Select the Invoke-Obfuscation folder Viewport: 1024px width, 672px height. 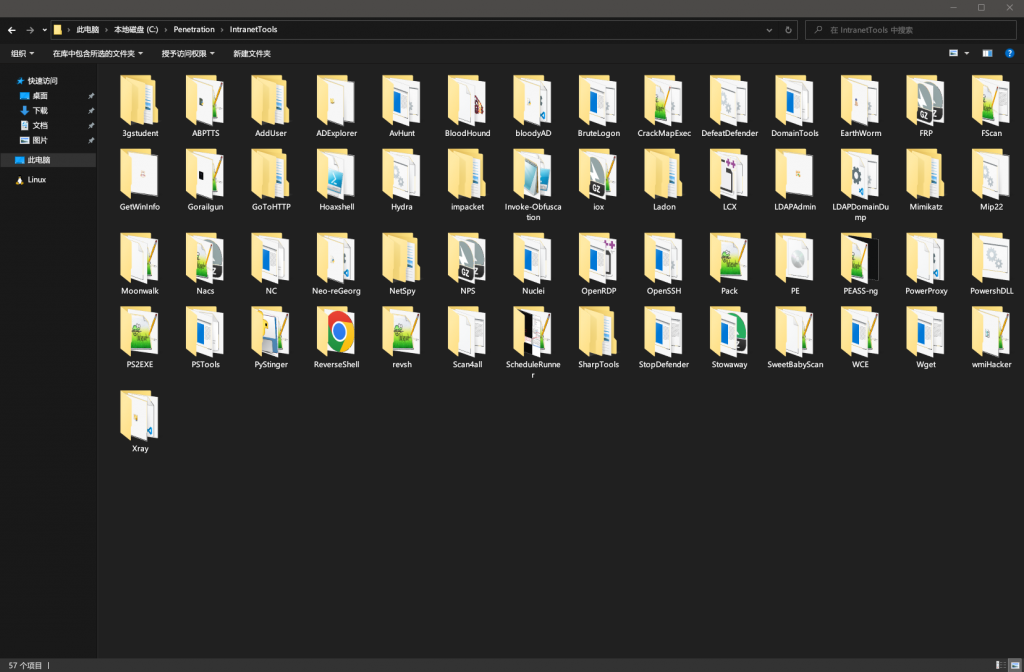coord(533,185)
